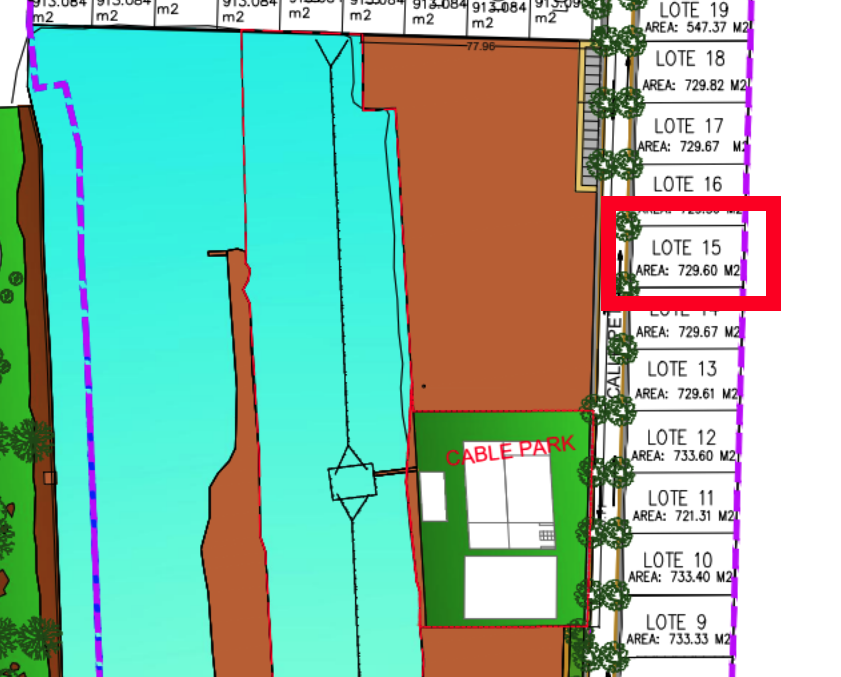The image size is (841, 677).
Task: Select the LOTE 12 lot
Action: tap(681, 437)
